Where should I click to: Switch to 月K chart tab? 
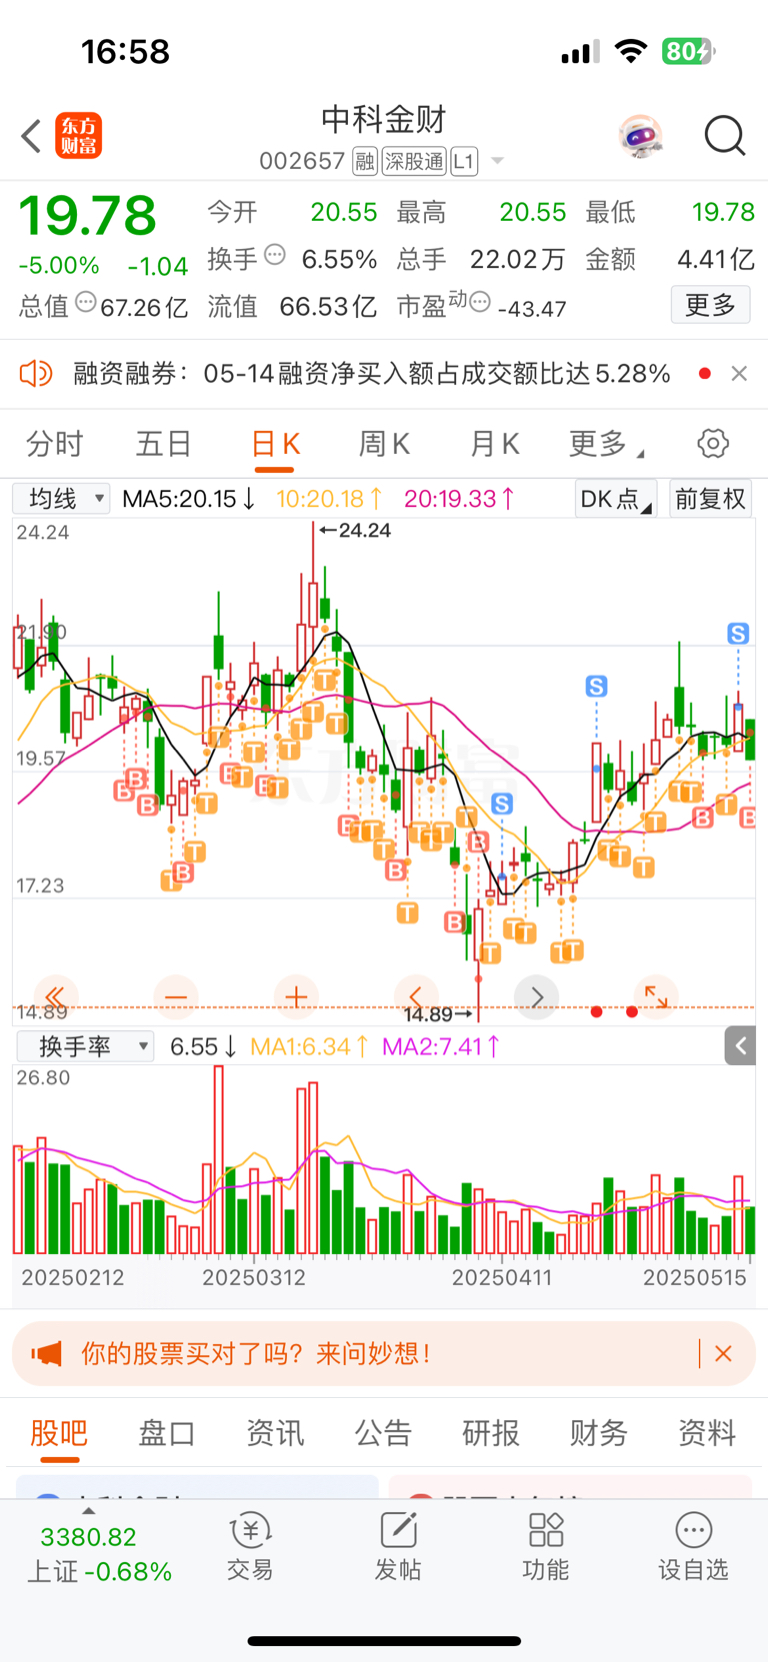point(494,443)
